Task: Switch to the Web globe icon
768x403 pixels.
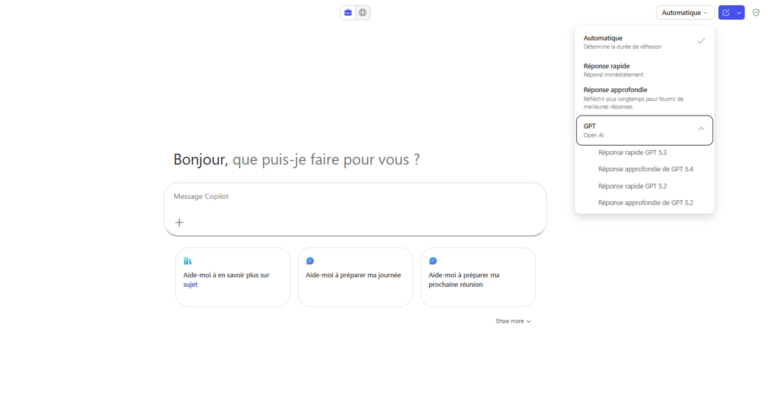Action: pyautogui.click(x=362, y=13)
